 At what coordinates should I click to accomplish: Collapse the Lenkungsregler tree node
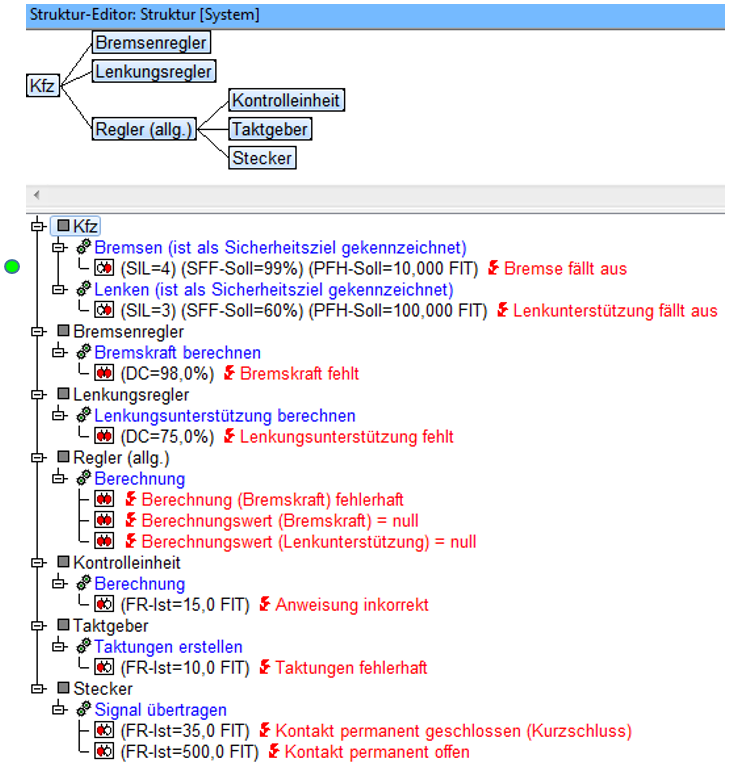(37, 394)
